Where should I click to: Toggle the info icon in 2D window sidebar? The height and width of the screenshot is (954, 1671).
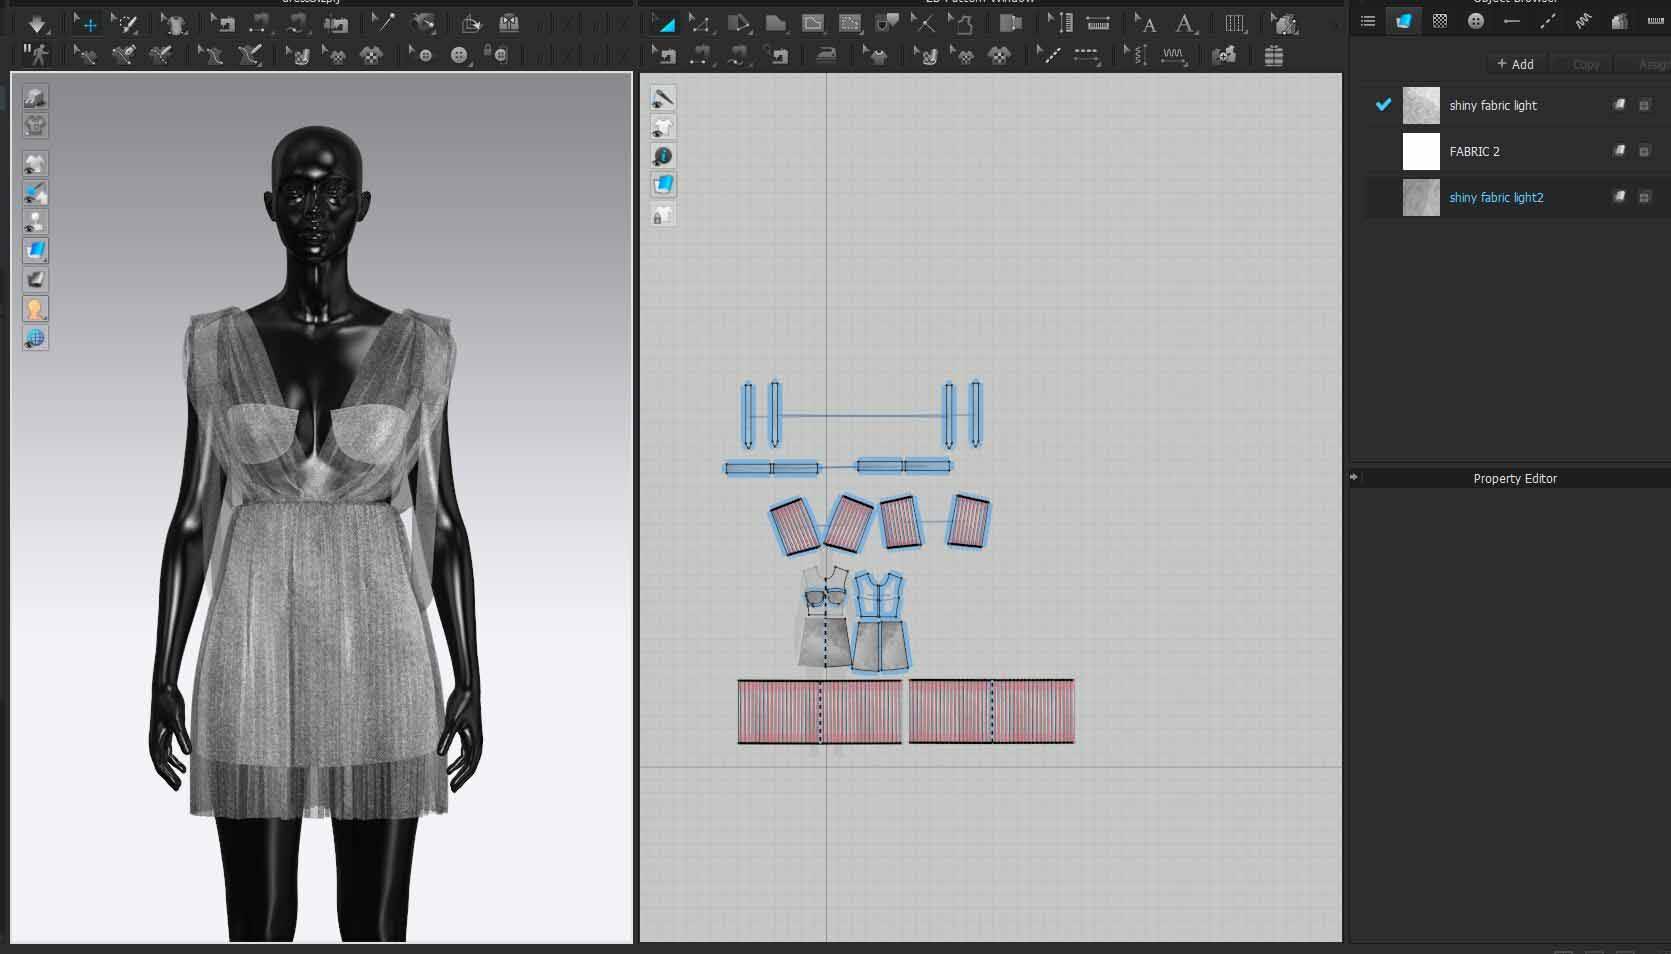coord(663,156)
